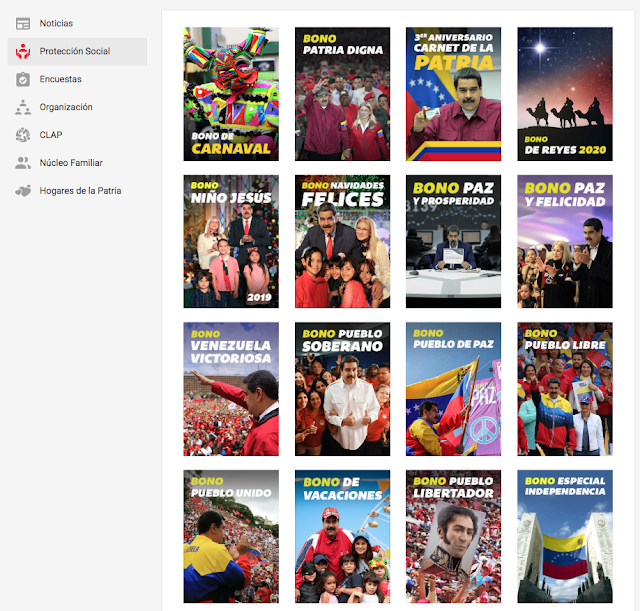The image size is (640, 611).
Task: Click the Núcleo Familiar people icon
Action: 23,163
